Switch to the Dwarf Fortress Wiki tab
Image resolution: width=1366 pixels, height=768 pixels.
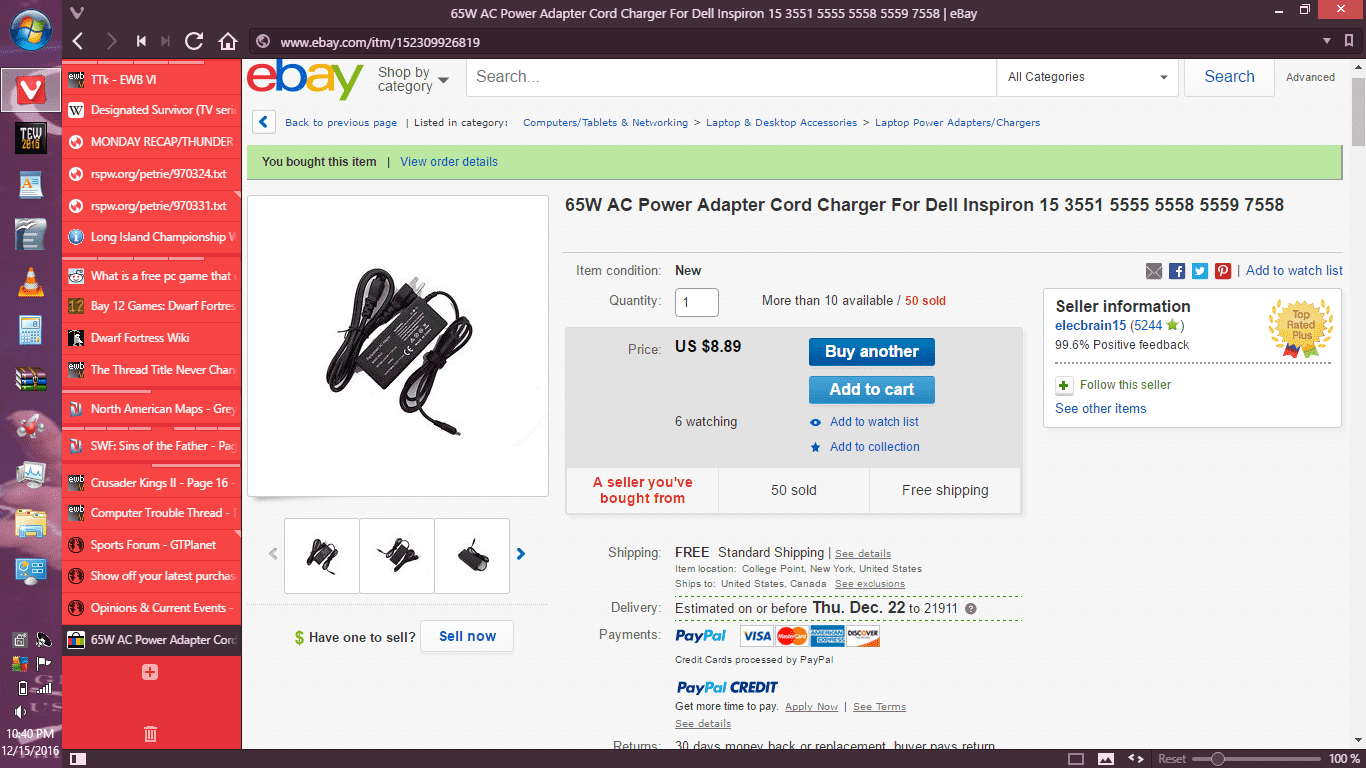(152, 338)
